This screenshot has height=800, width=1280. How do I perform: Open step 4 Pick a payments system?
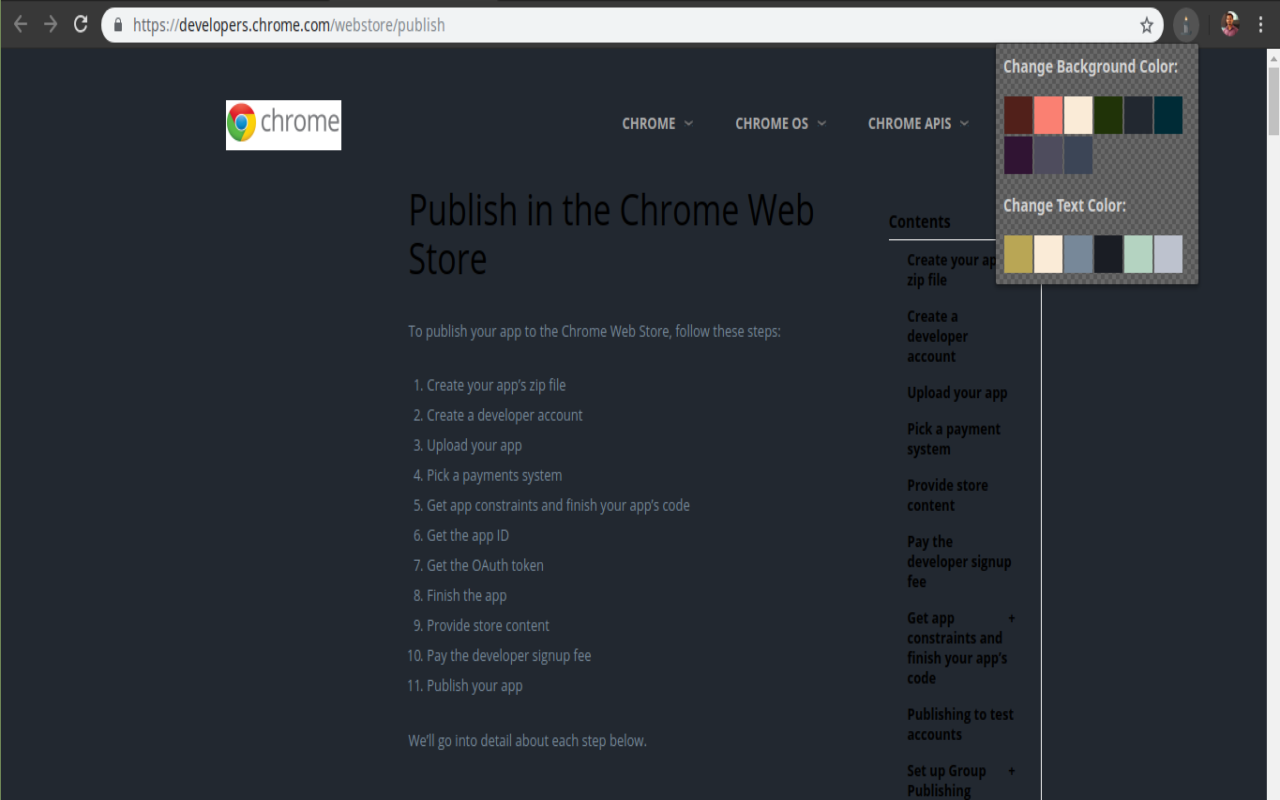(494, 475)
